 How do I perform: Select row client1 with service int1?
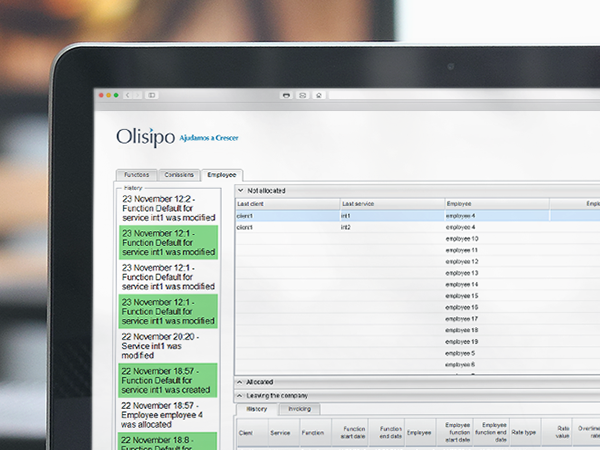(417, 216)
